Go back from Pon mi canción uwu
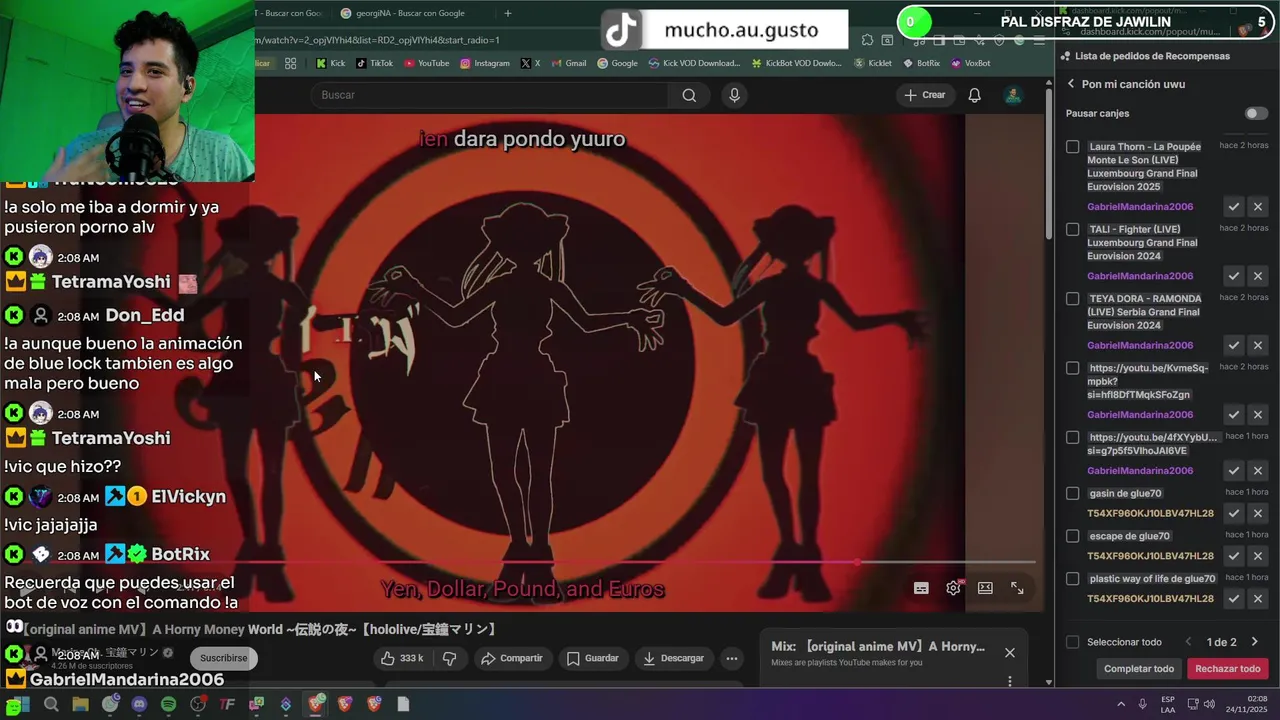Viewport: 1280px width, 720px height. pyautogui.click(x=1071, y=84)
